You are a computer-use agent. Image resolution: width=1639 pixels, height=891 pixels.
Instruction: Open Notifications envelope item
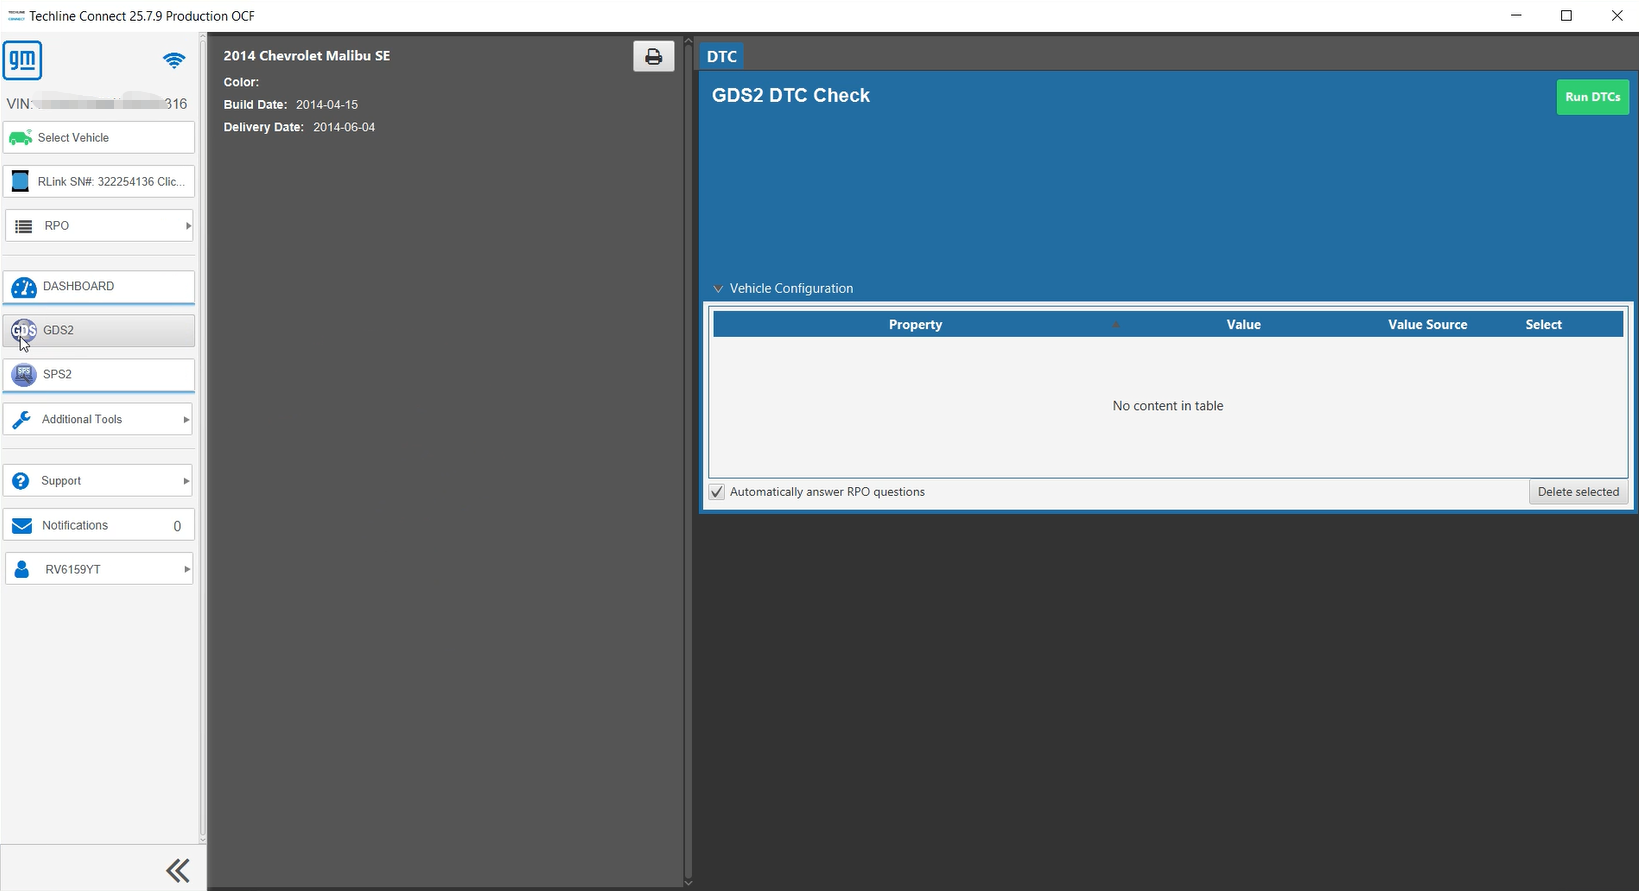pyautogui.click(x=98, y=525)
